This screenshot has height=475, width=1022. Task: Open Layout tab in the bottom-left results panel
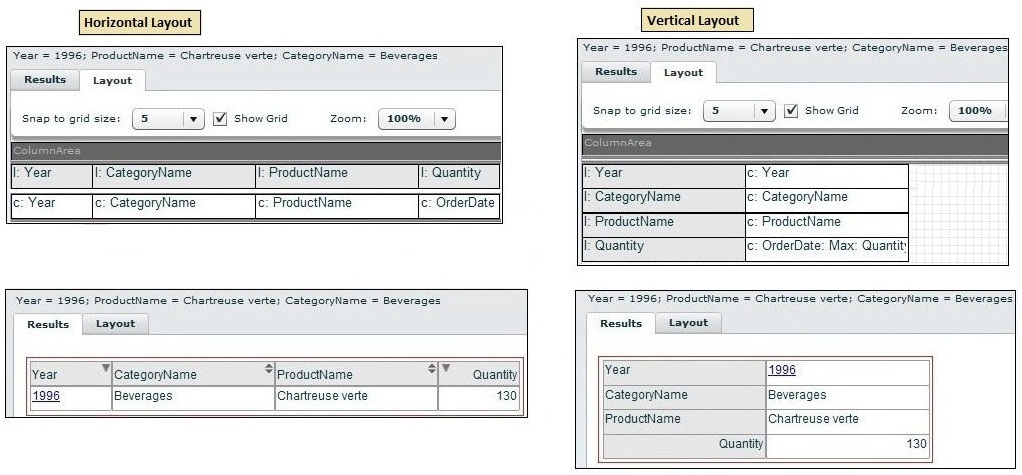(115, 324)
